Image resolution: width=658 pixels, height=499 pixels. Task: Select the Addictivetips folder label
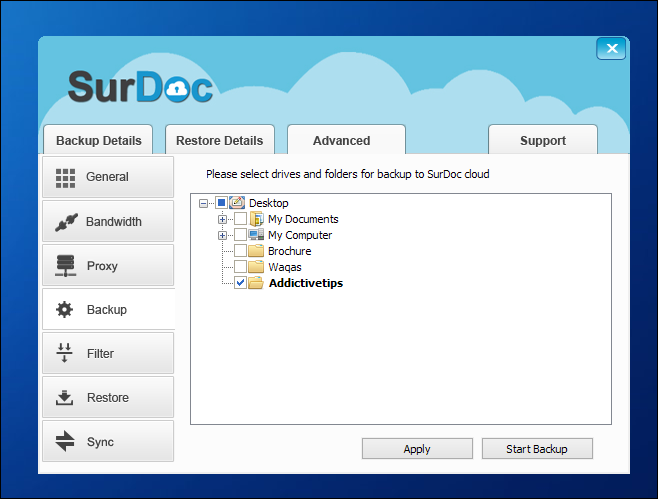click(306, 283)
